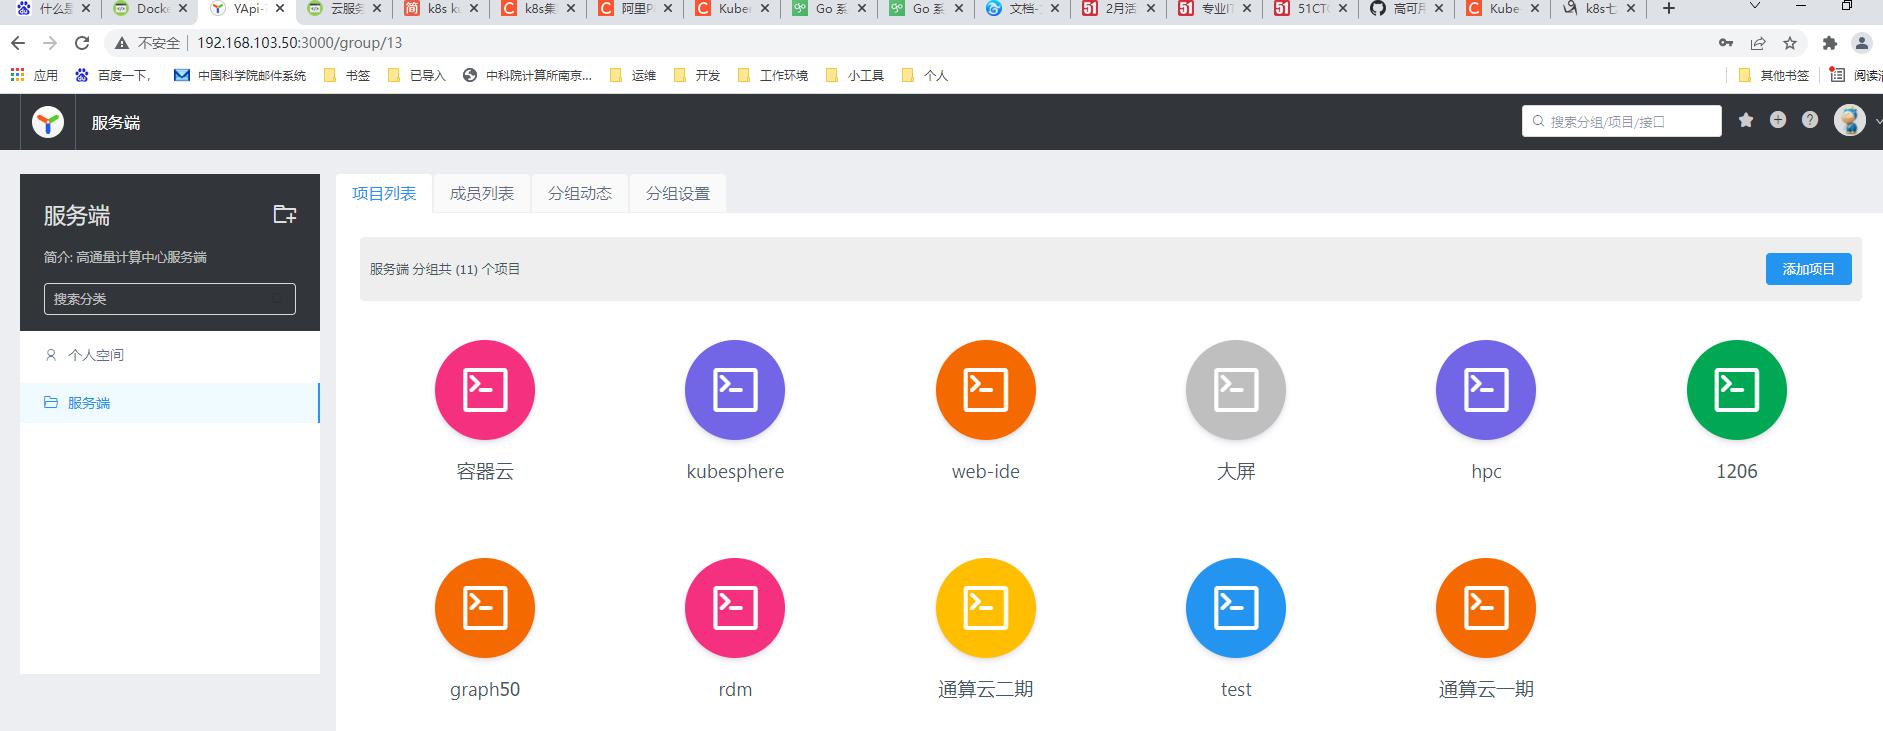Select 个人空间 in sidebar
This screenshot has height=731, width=1883.
point(170,355)
